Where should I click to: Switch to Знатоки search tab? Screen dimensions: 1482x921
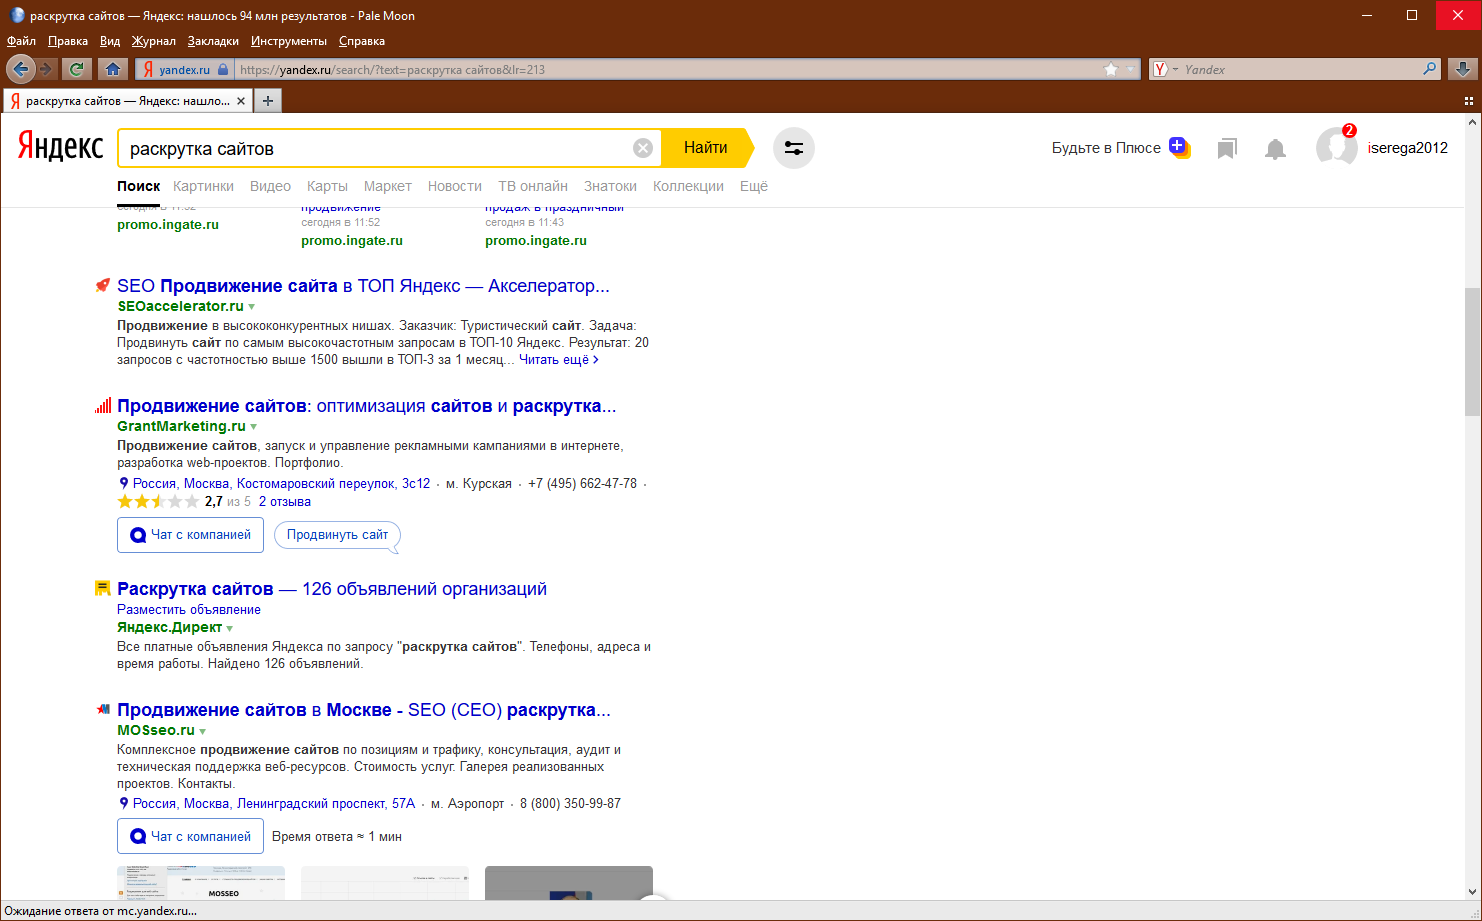pyautogui.click(x=610, y=186)
